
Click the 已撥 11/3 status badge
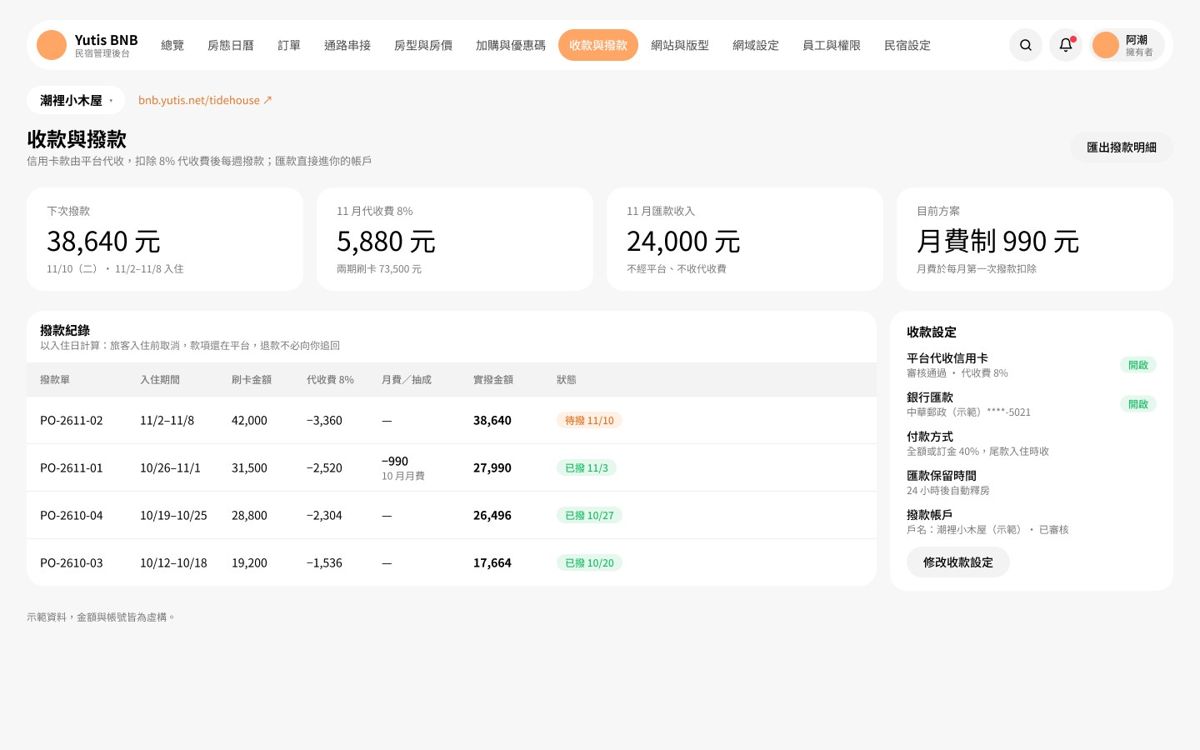[x=586, y=467]
